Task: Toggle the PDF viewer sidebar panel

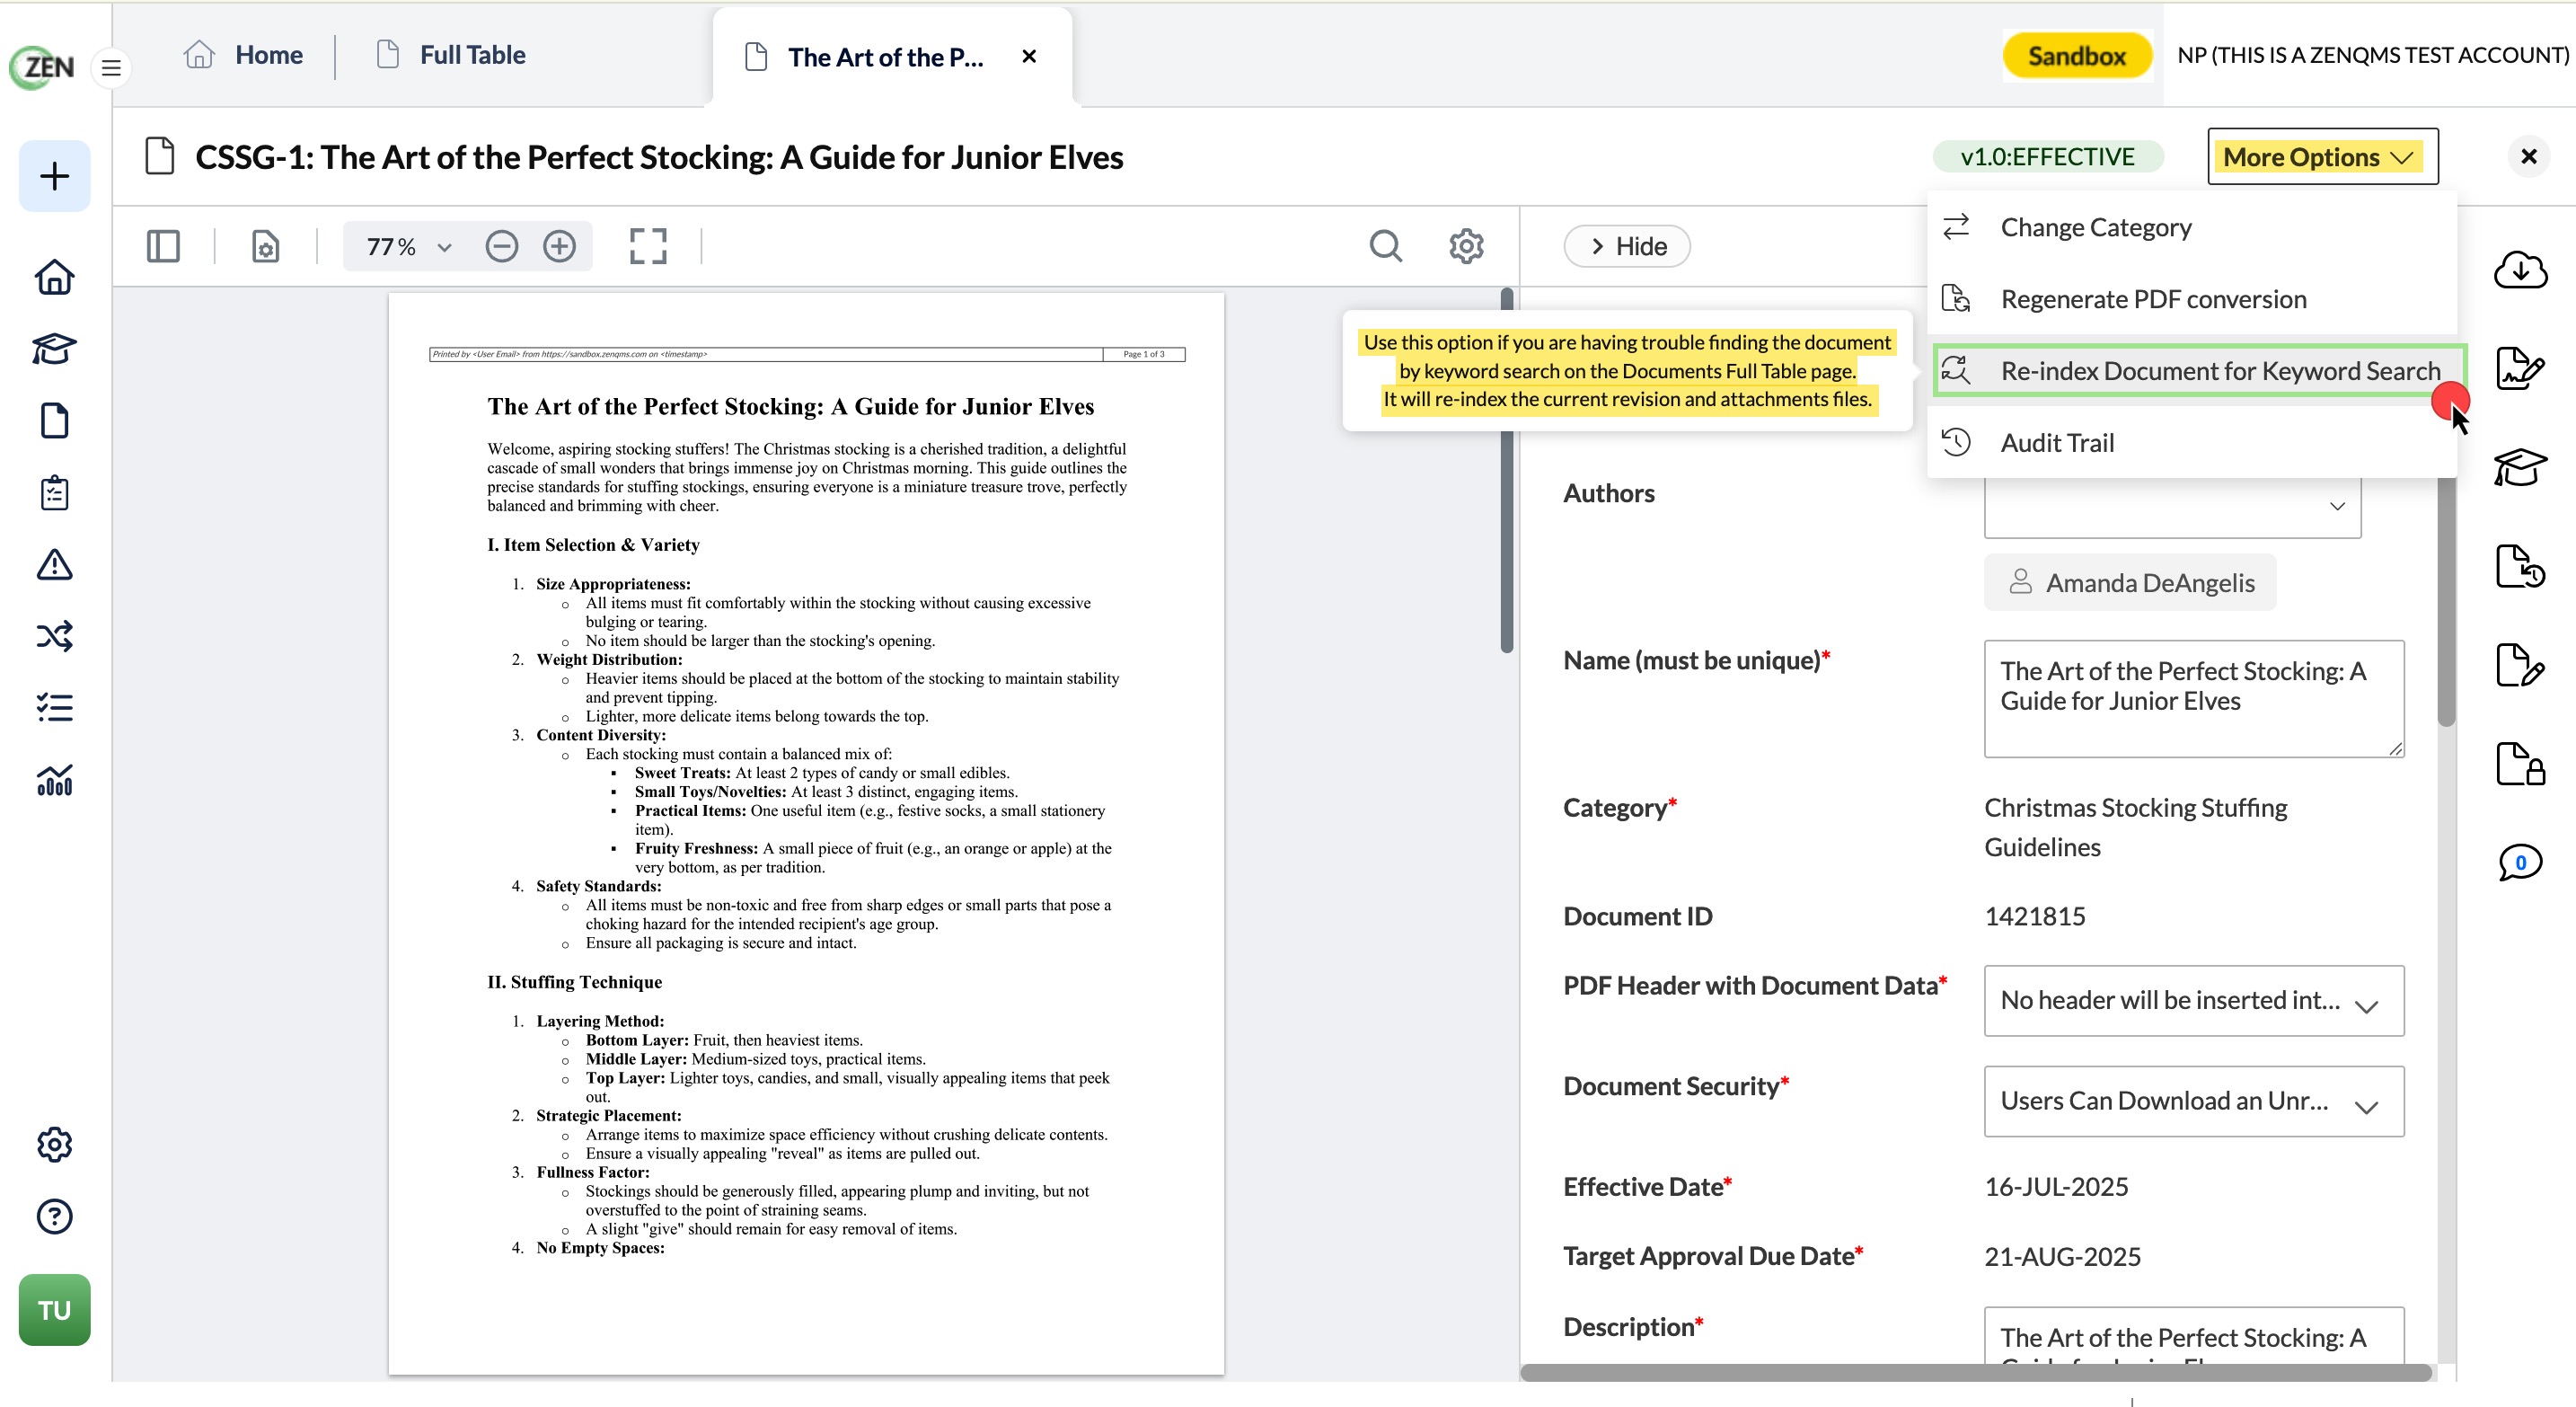Action: click(163, 246)
